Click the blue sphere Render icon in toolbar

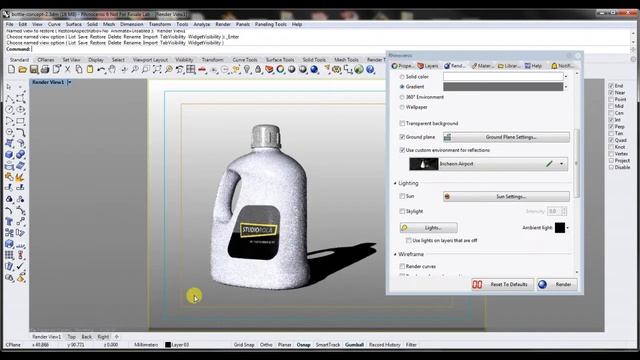(x=314, y=69)
